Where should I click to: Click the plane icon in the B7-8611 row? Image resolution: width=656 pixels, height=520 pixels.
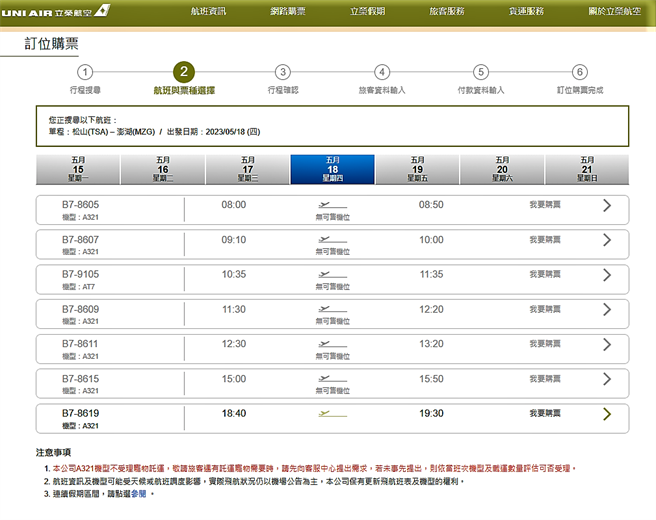pyautogui.click(x=333, y=344)
